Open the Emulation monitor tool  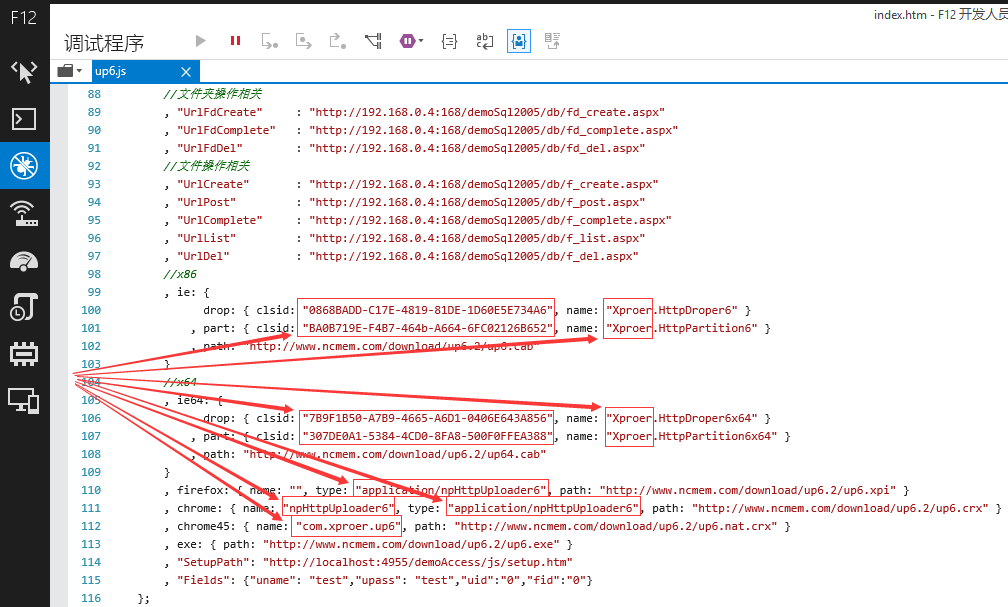pos(24,401)
